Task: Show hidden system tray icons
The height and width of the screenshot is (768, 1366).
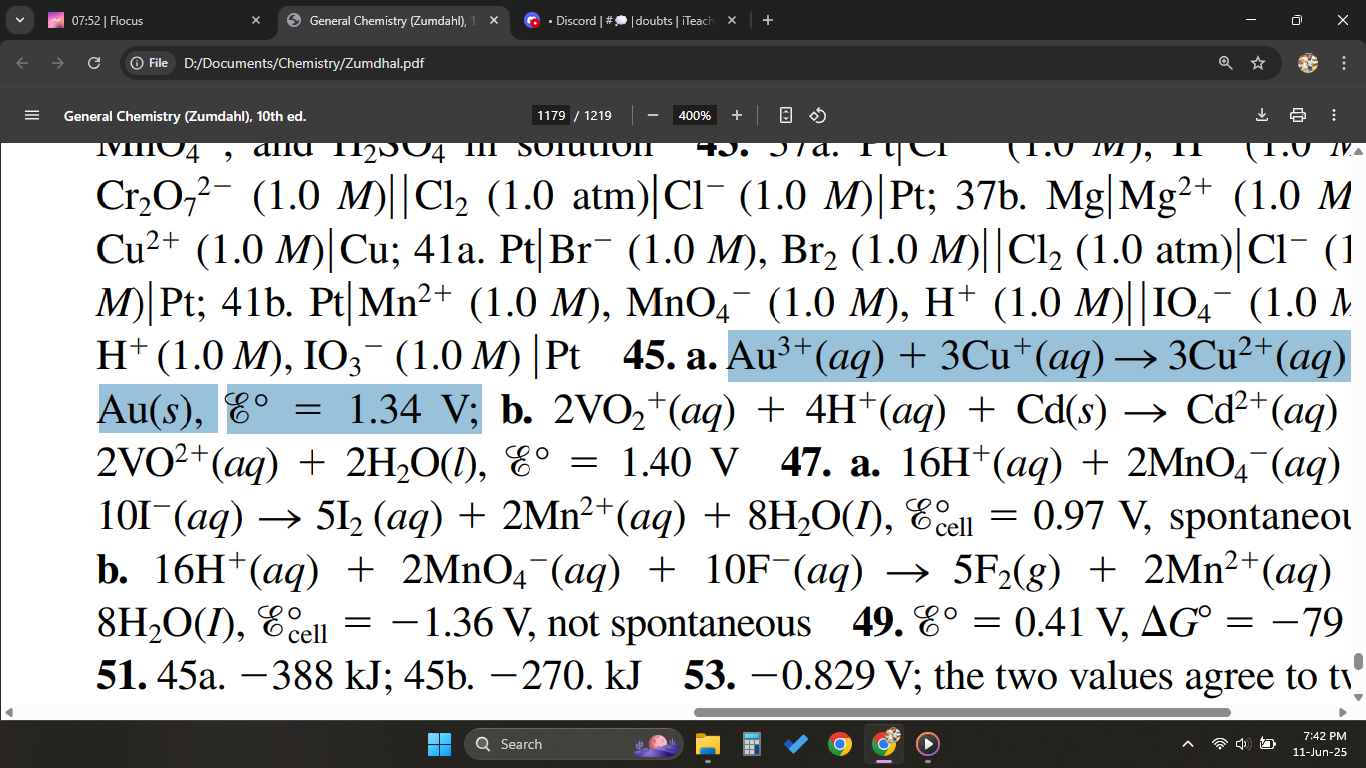Action: click(1189, 744)
